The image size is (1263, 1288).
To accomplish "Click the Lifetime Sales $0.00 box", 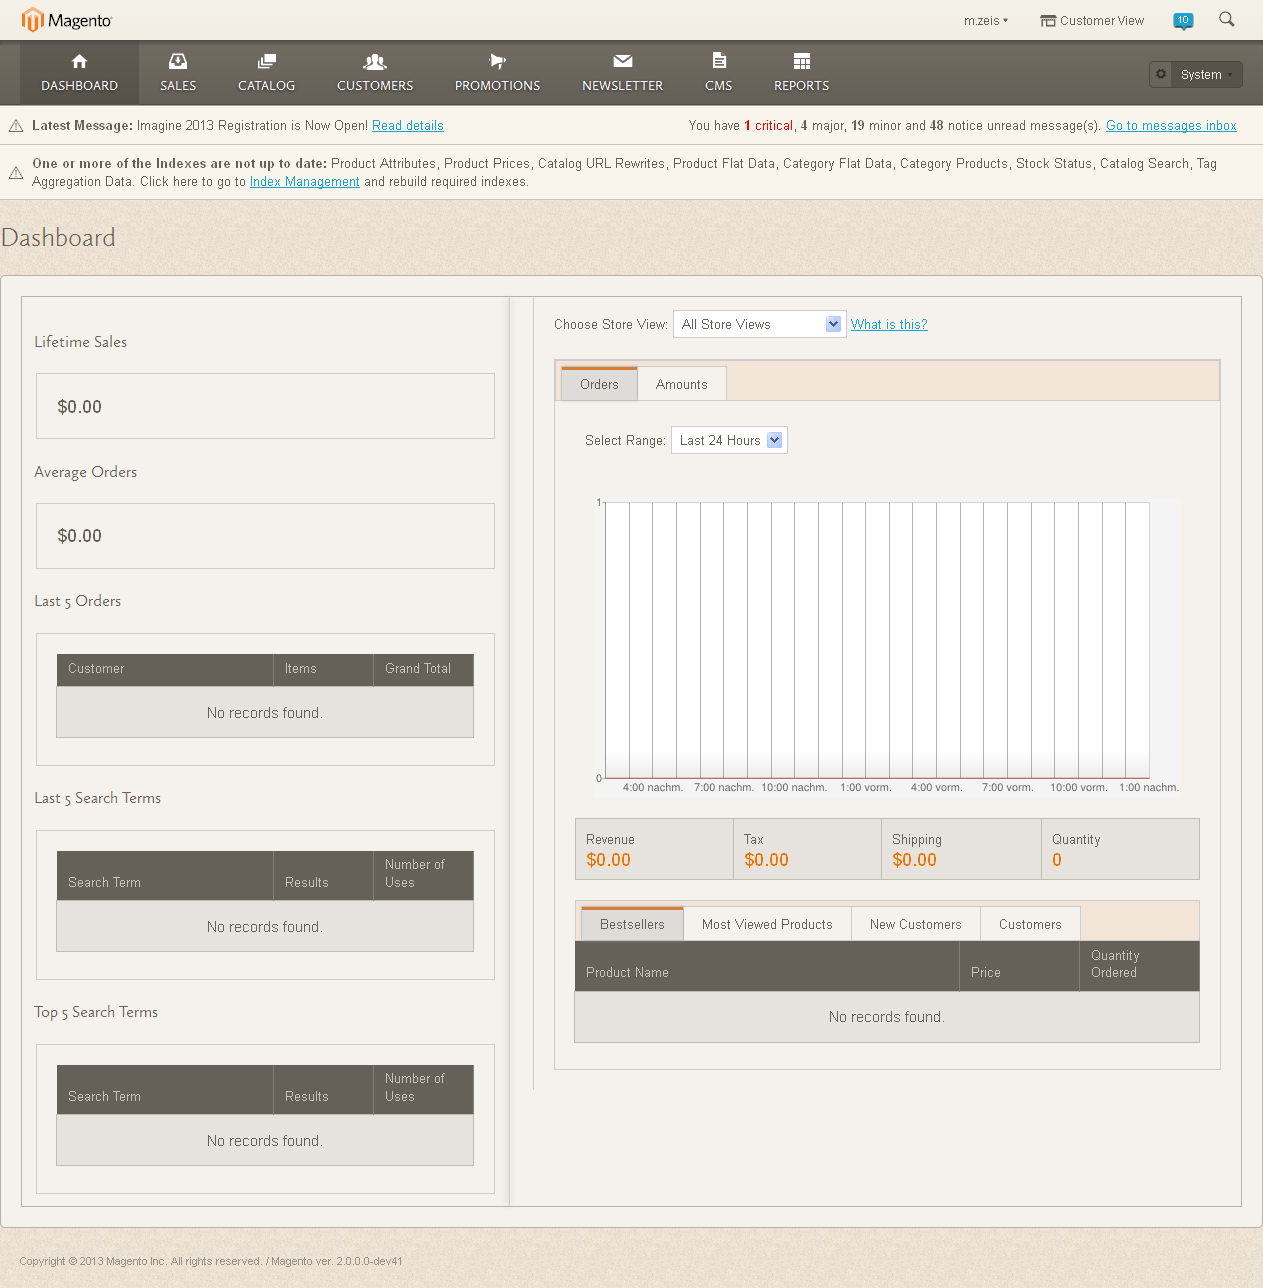I will pos(265,406).
